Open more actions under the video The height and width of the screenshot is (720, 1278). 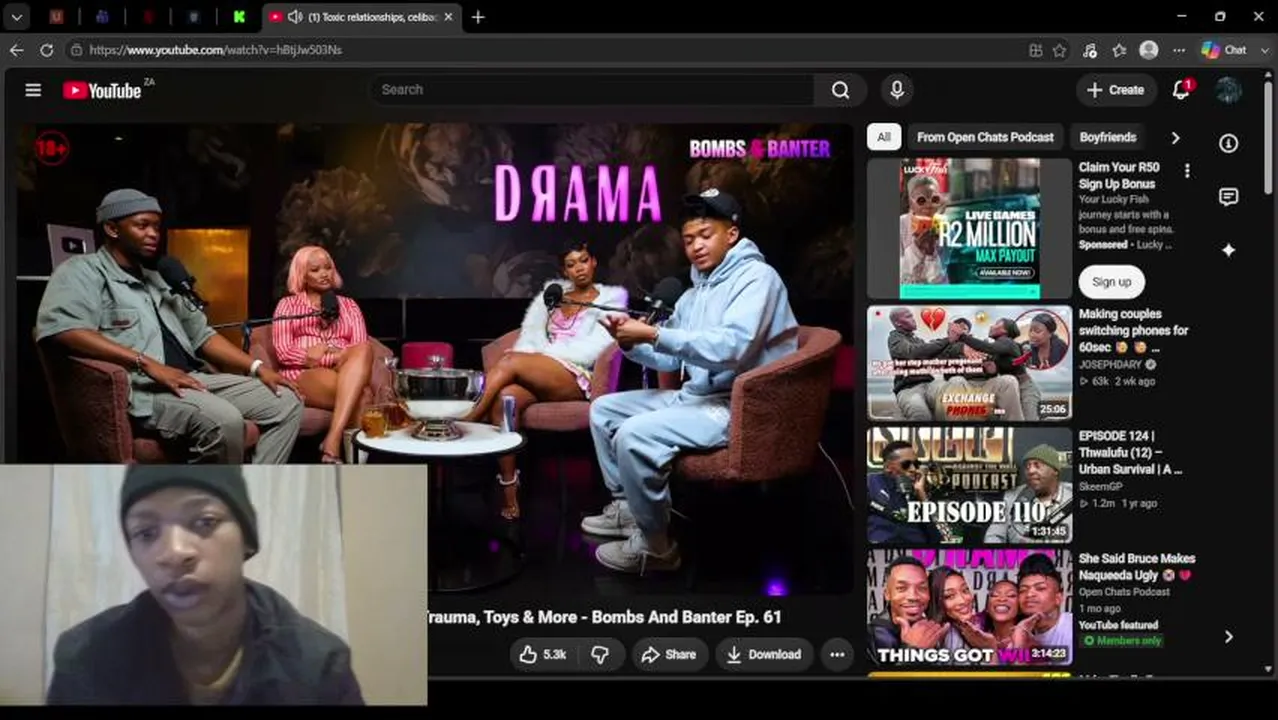point(837,655)
